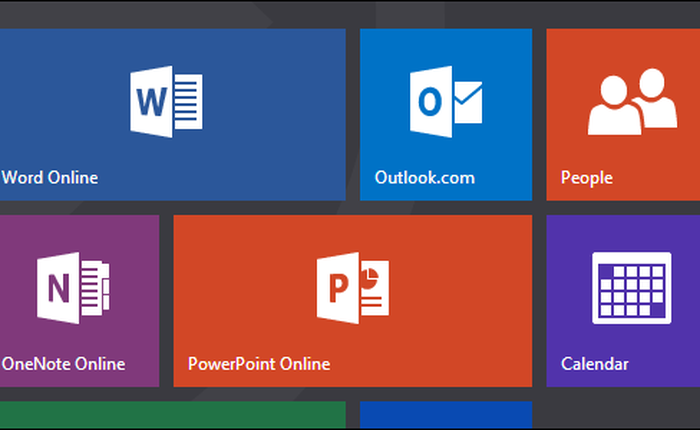This screenshot has height=430, width=700.
Task: Click the Outlook.com envelope icon
Action: [446, 101]
